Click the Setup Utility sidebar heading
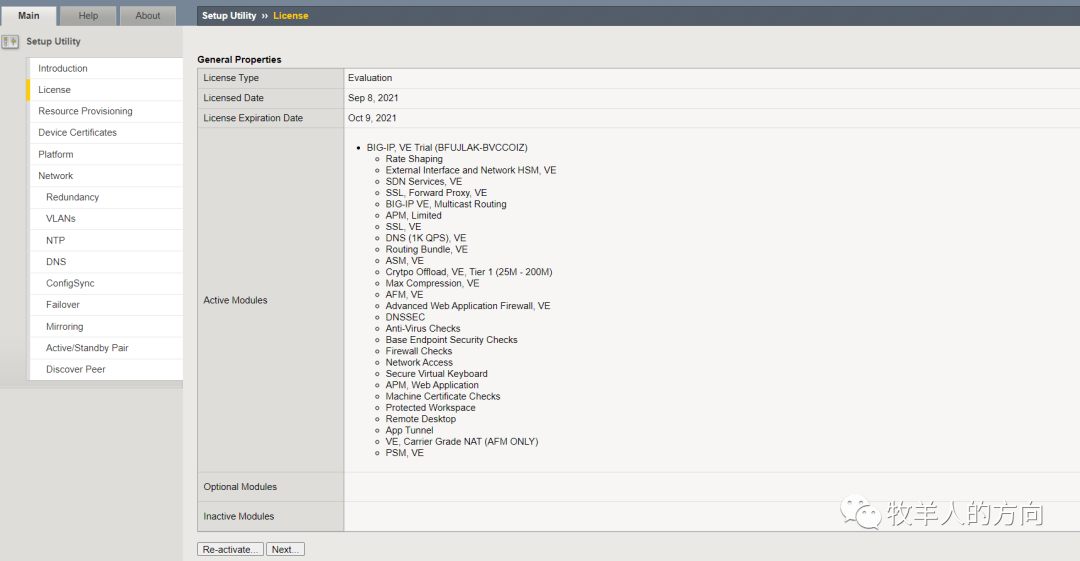 (53, 41)
